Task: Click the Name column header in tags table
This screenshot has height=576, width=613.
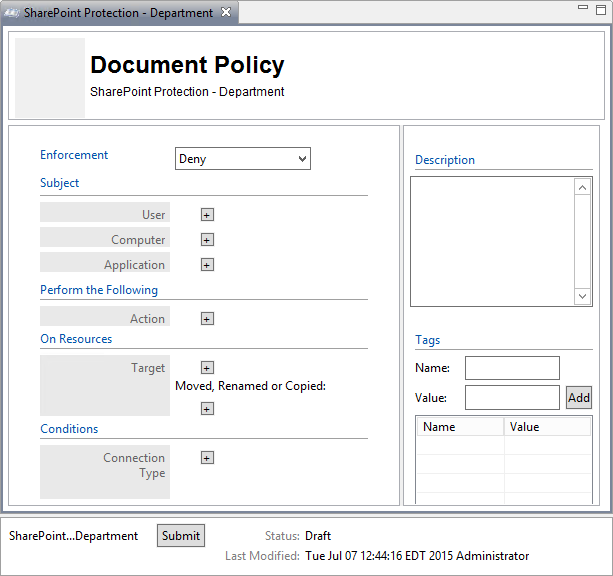Action: point(460,427)
